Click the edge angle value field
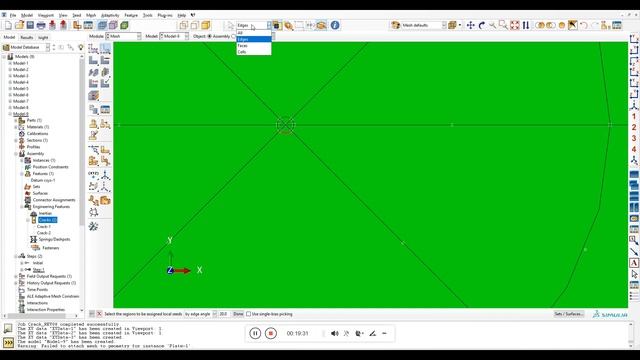640x360 pixels. tap(224, 314)
